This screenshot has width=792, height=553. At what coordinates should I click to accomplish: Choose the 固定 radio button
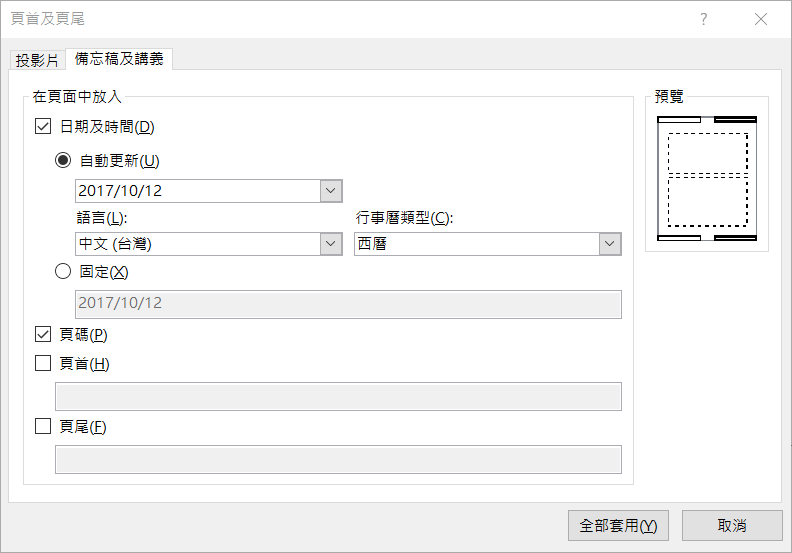pyautogui.click(x=64, y=271)
